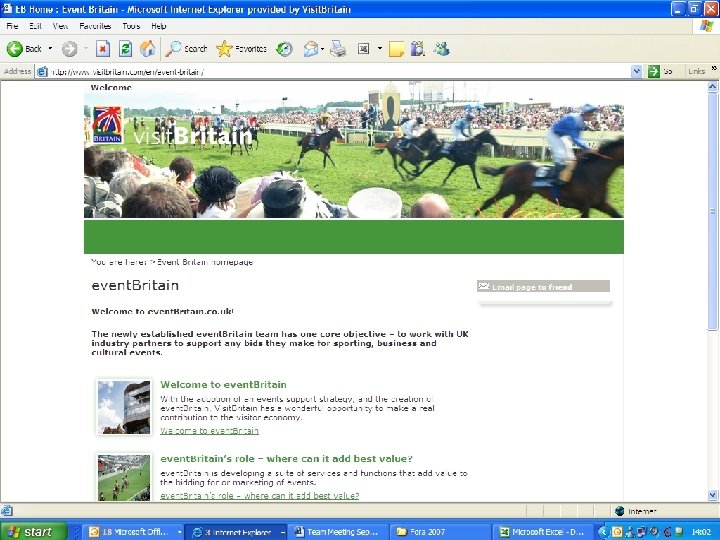
Task: Click the taskbar clock showing 14:02
Action: click(701, 532)
